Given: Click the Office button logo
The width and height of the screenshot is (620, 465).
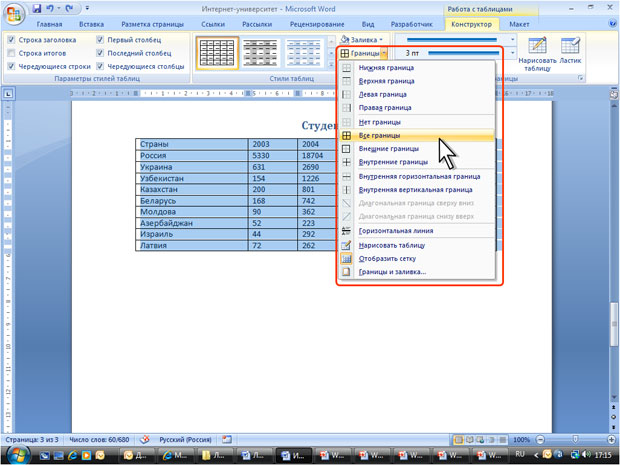Looking at the screenshot, I should pos(14,14).
